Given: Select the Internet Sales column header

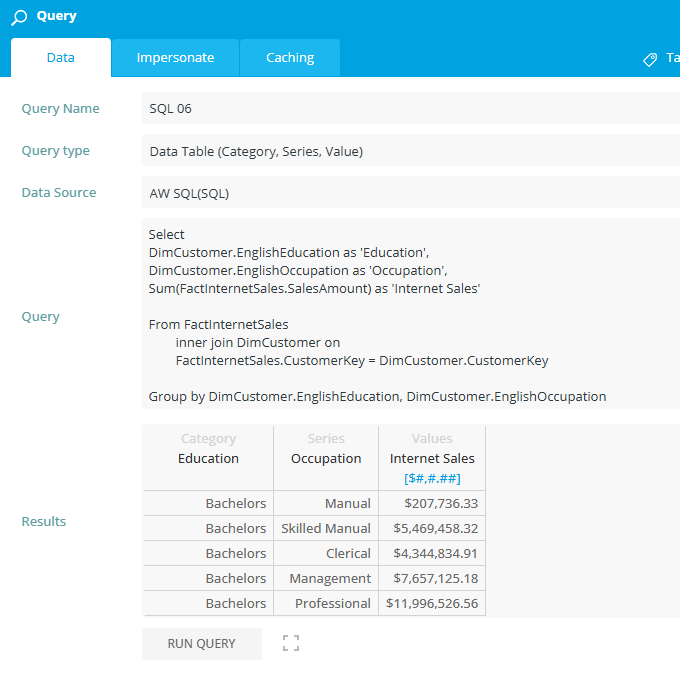Looking at the screenshot, I should tap(432, 458).
